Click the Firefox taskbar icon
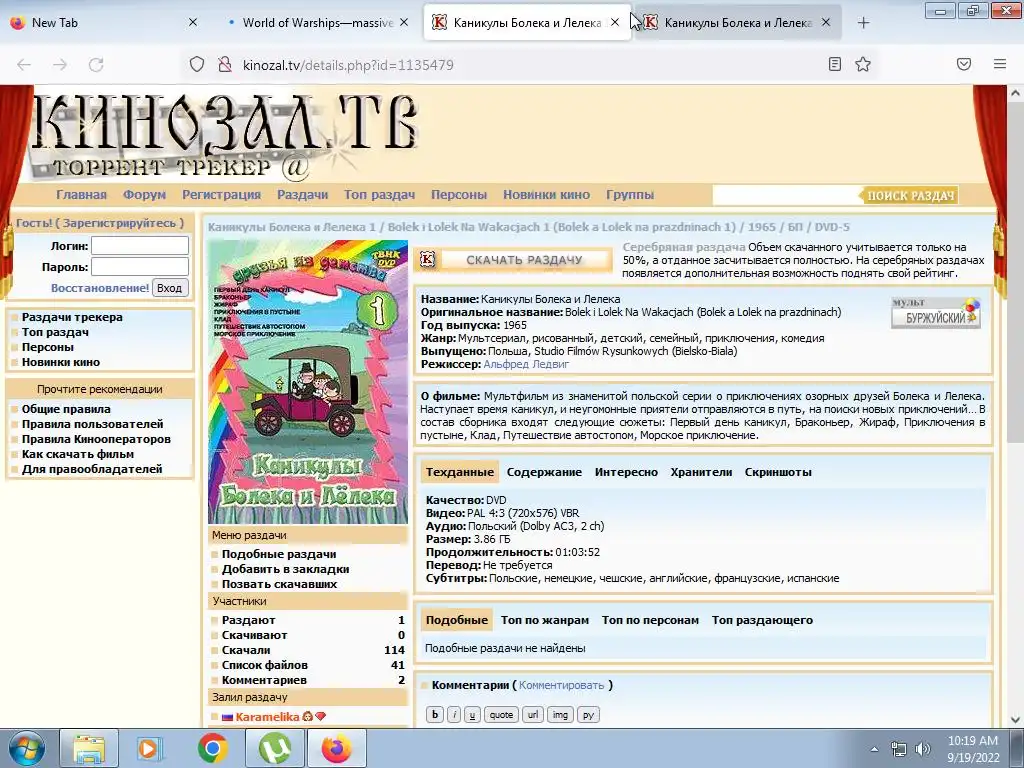This screenshot has height=768, width=1024. (x=336, y=748)
